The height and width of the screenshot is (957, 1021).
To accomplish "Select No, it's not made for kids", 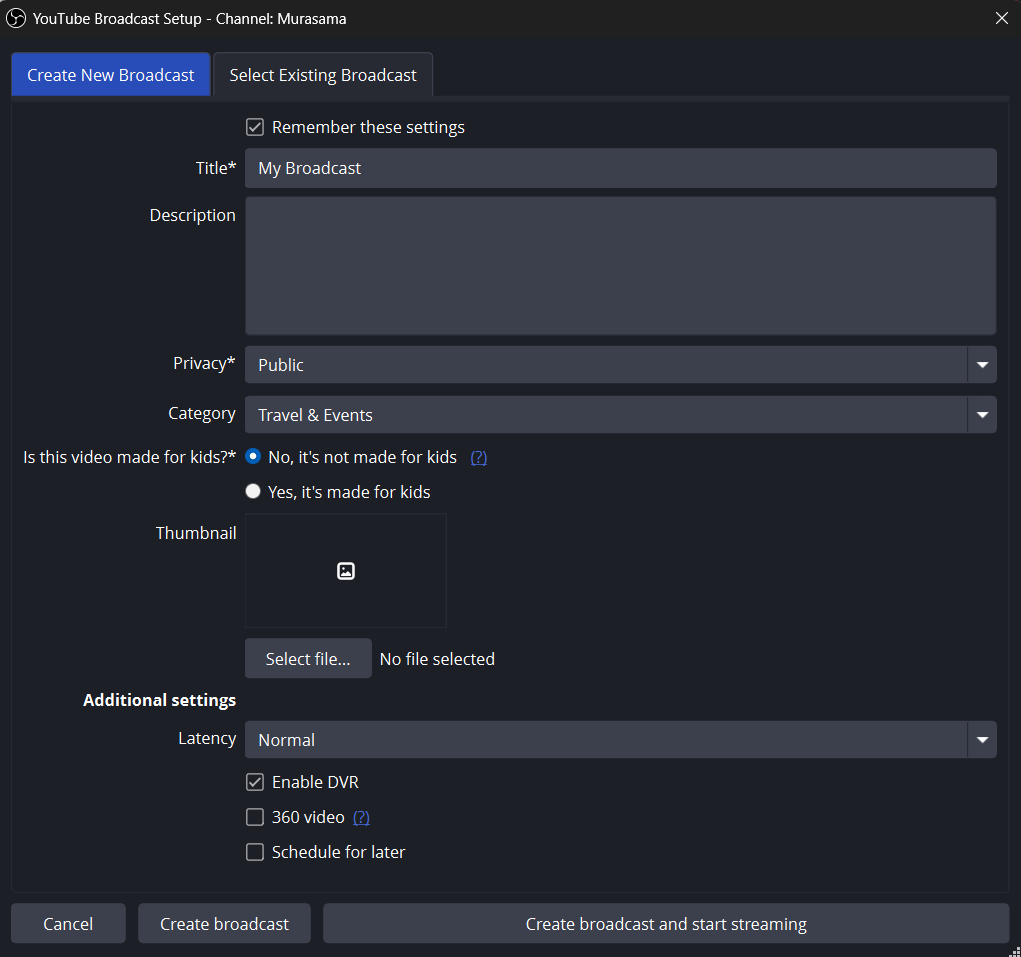I will click(x=253, y=457).
